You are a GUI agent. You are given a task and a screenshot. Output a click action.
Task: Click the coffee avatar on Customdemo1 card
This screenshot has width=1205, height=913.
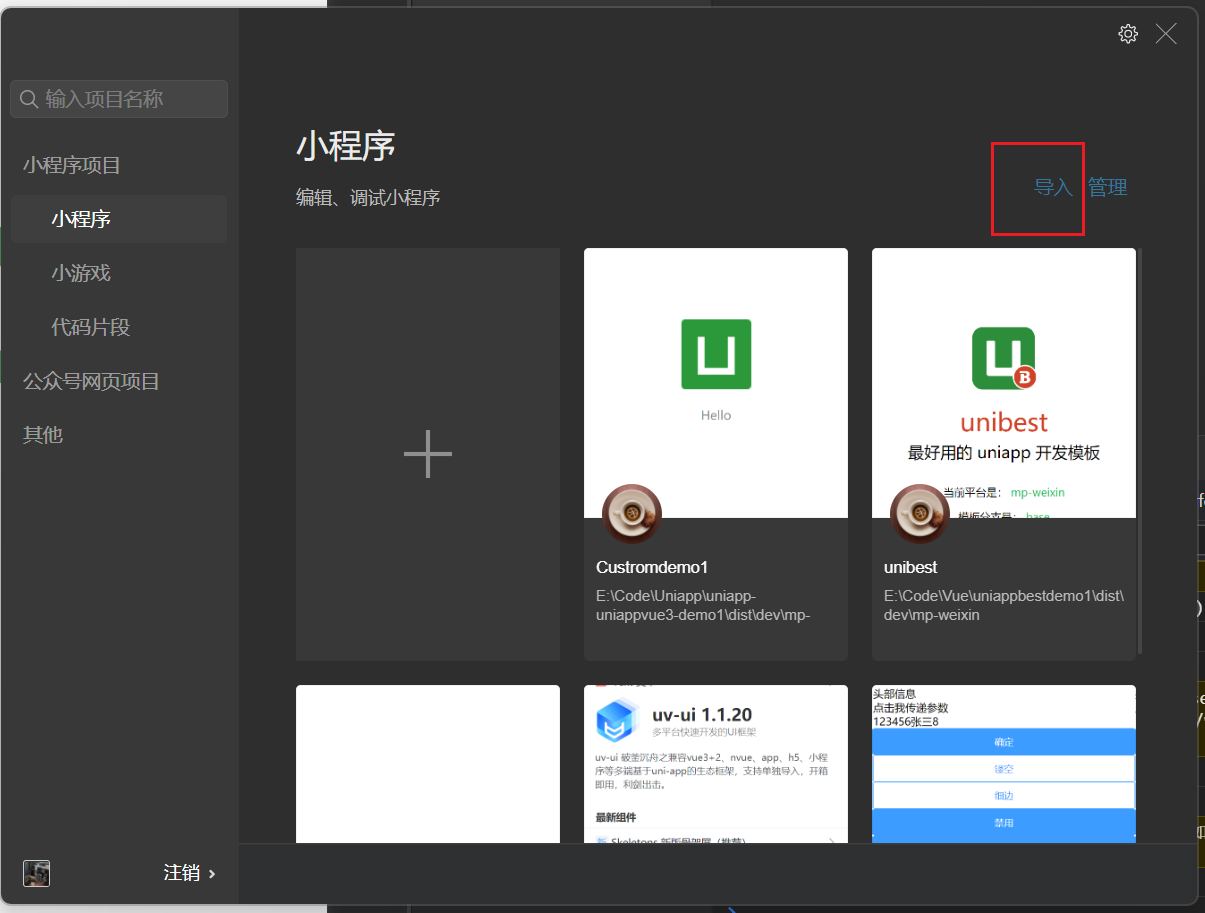click(x=631, y=514)
